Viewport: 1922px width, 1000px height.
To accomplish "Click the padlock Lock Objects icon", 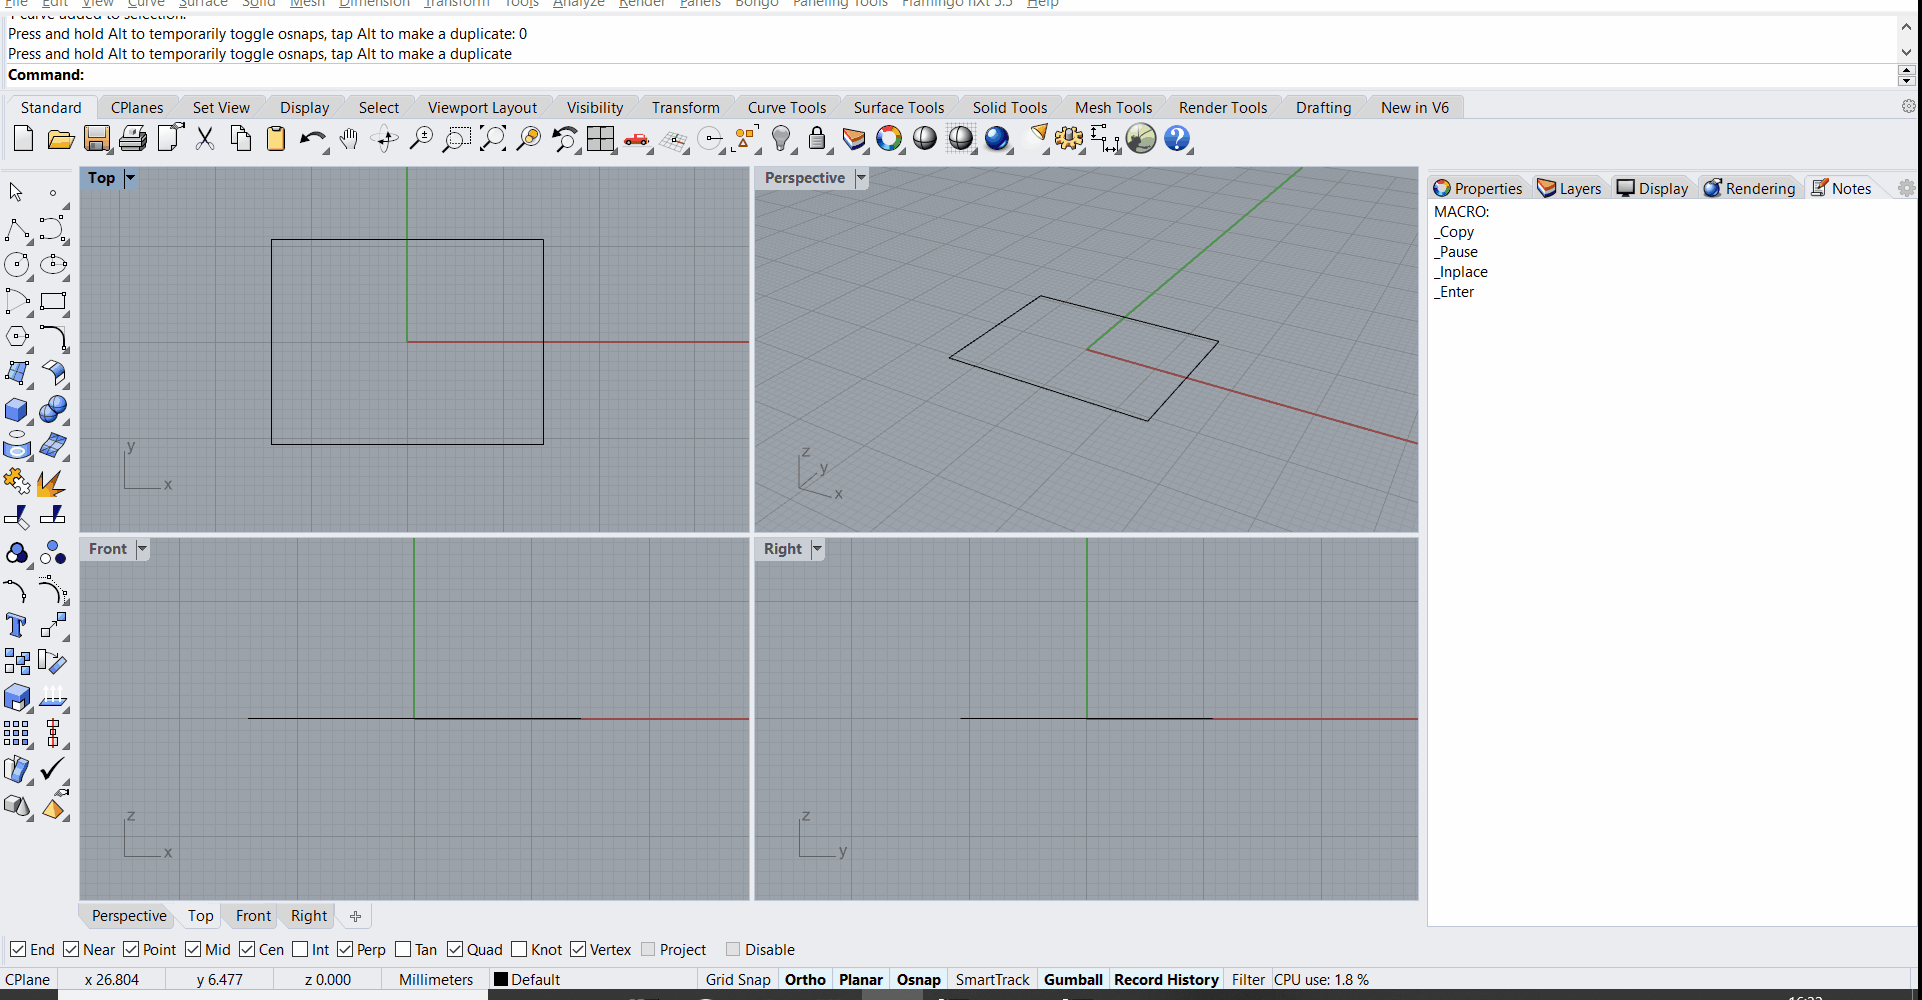I will click(817, 139).
